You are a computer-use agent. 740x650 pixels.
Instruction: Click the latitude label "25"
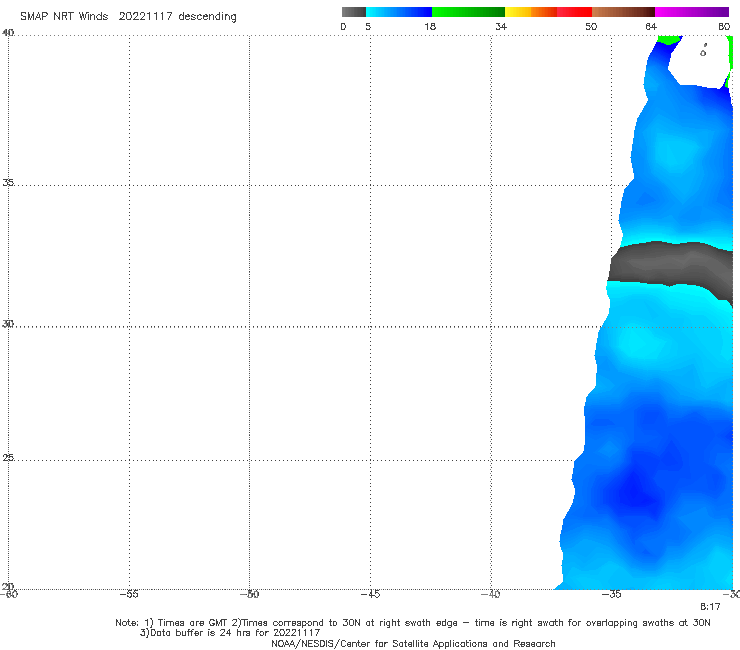pyautogui.click(x=8, y=457)
